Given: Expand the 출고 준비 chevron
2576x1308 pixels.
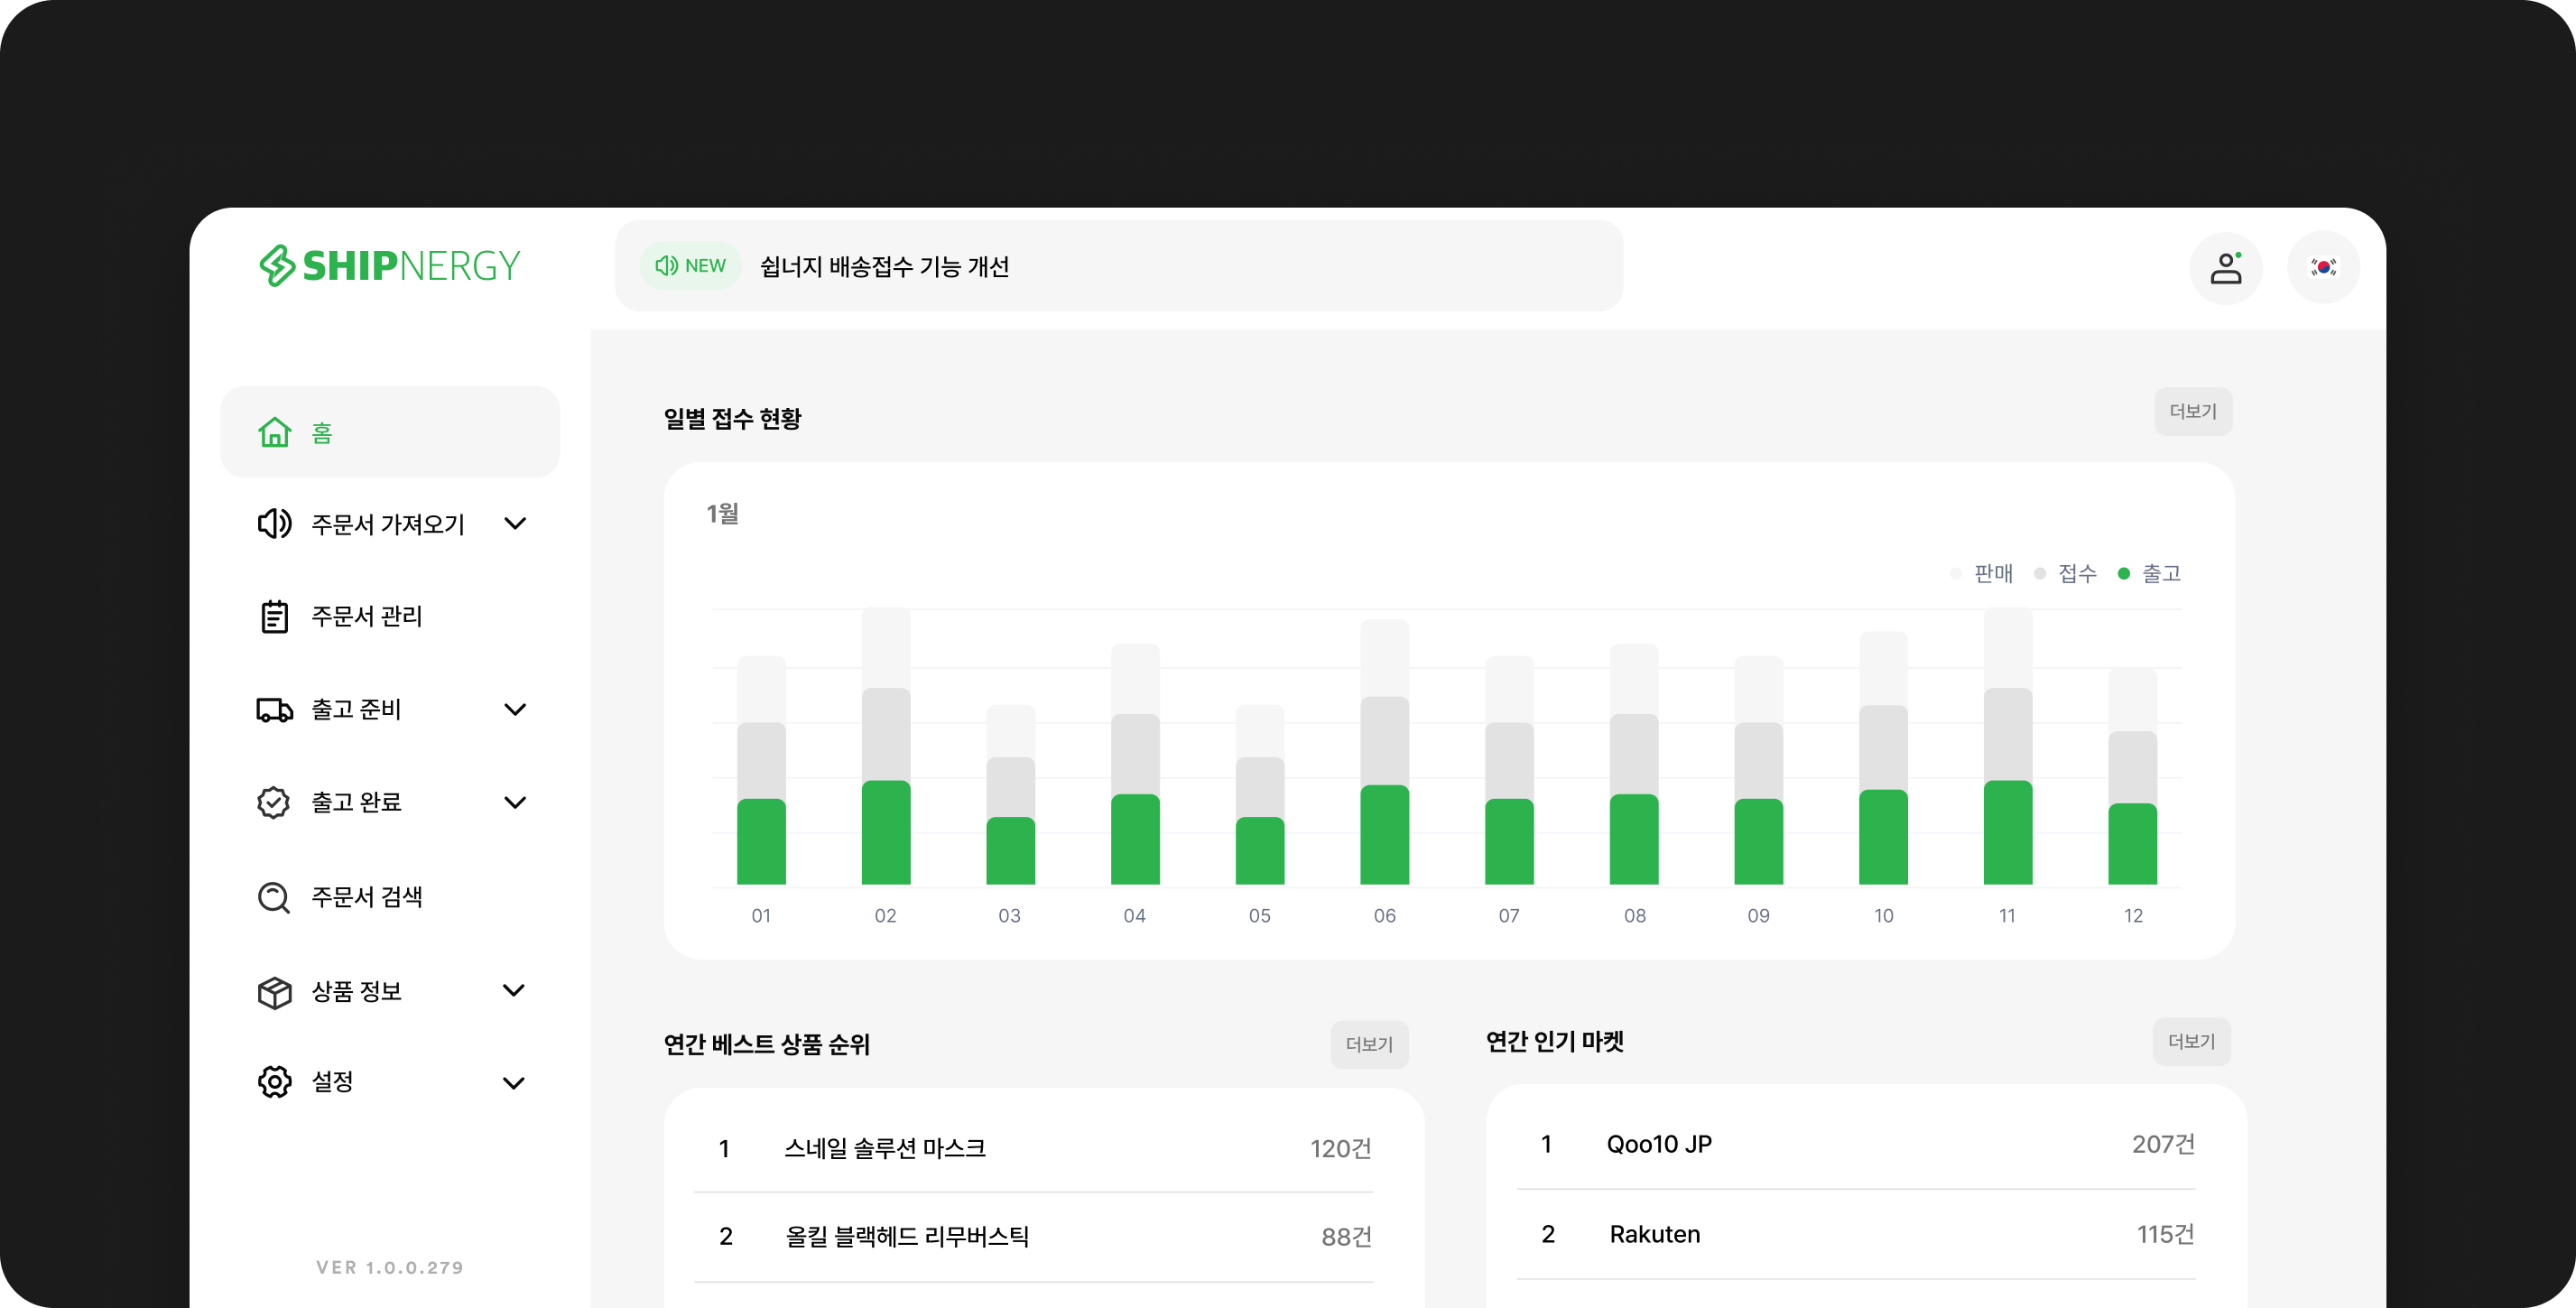Looking at the screenshot, I should coord(515,709).
